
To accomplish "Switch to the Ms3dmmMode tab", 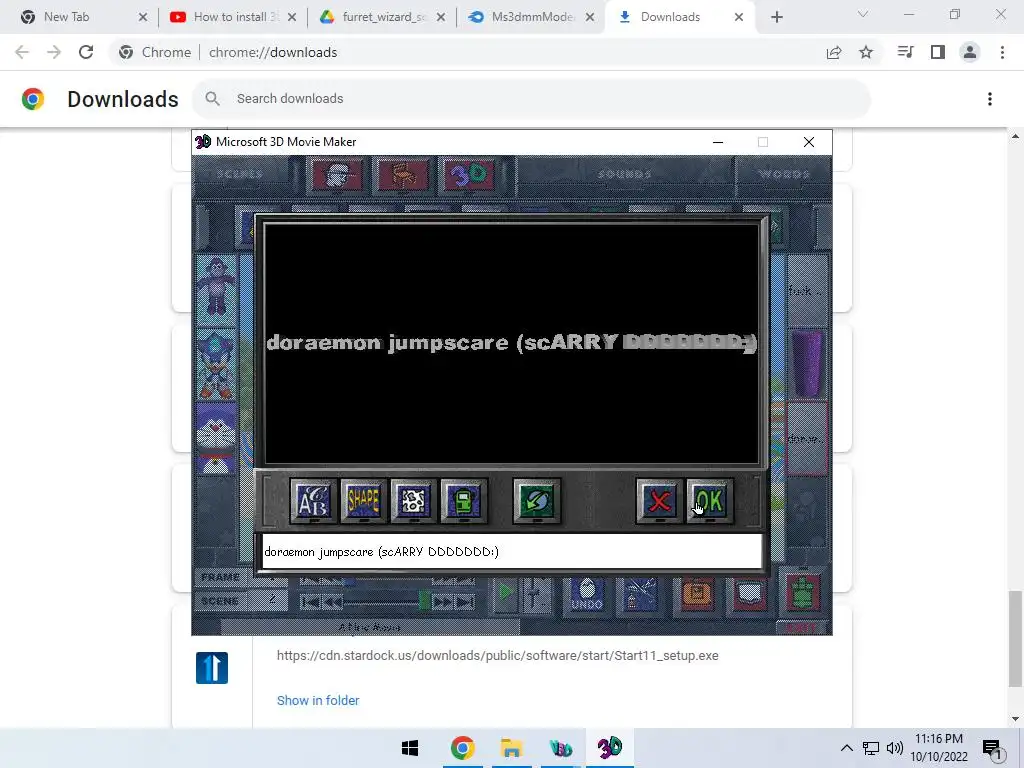I will [533, 17].
